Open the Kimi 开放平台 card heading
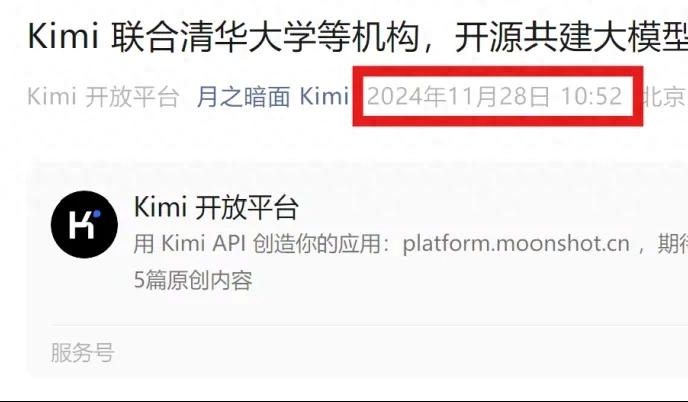Viewport: 688px width, 402px height. (x=216, y=207)
